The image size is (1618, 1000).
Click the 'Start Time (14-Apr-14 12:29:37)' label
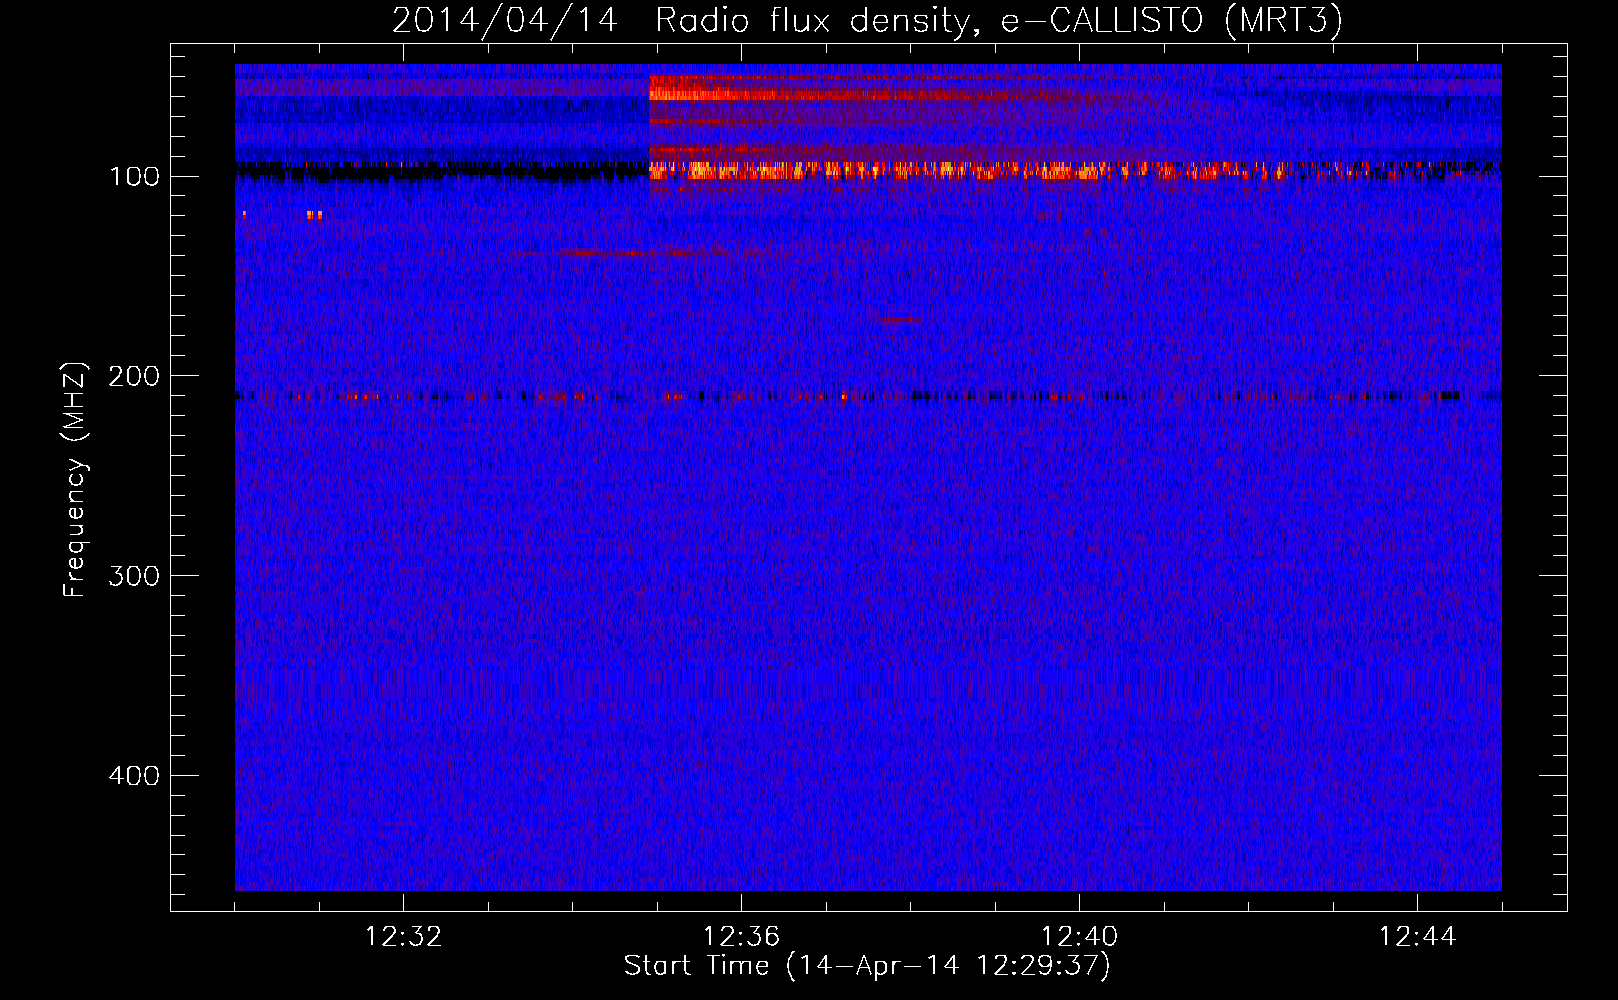[x=867, y=966]
